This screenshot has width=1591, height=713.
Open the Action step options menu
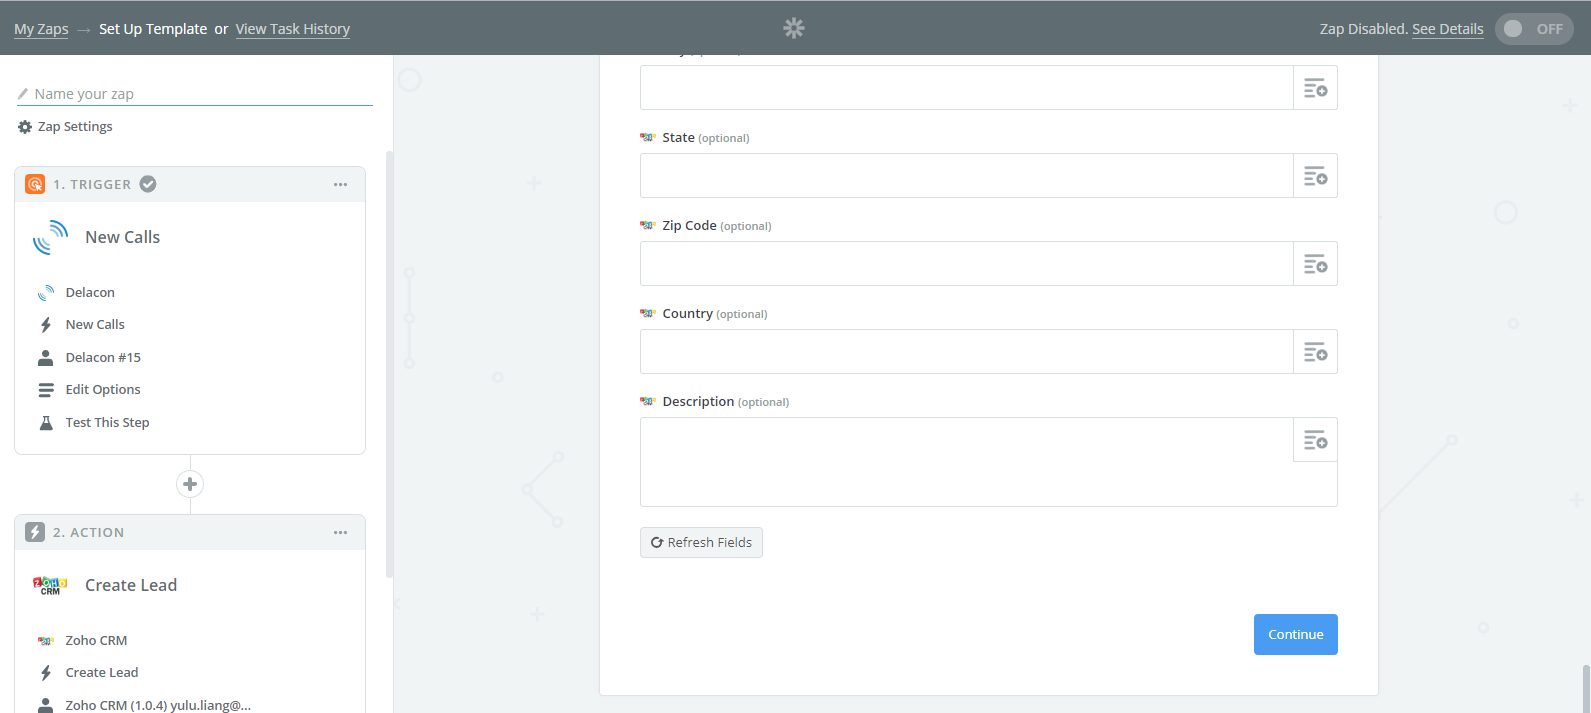pos(340,532)
